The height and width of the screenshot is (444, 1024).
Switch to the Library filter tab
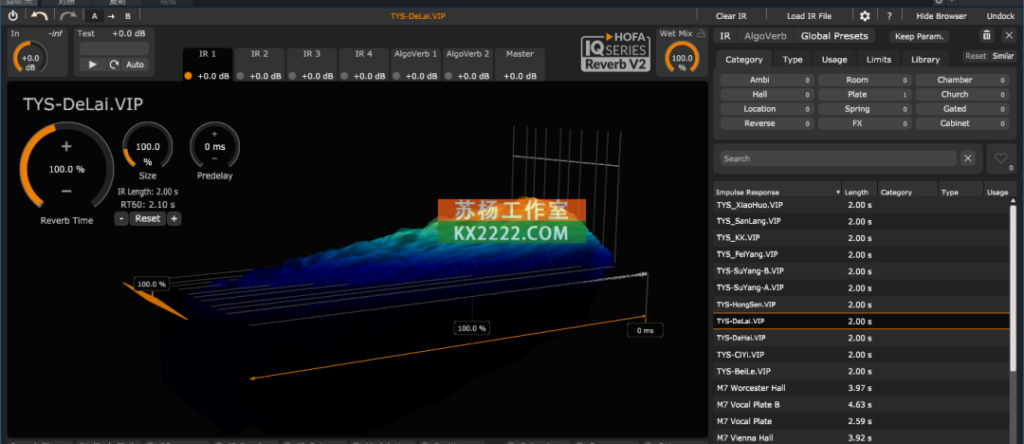click(x=925, y=59)
